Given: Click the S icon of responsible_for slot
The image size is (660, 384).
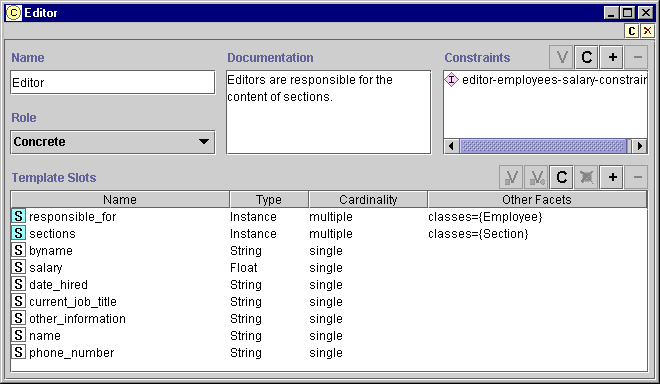Looking at the screenshot, I should coord(19,216).
